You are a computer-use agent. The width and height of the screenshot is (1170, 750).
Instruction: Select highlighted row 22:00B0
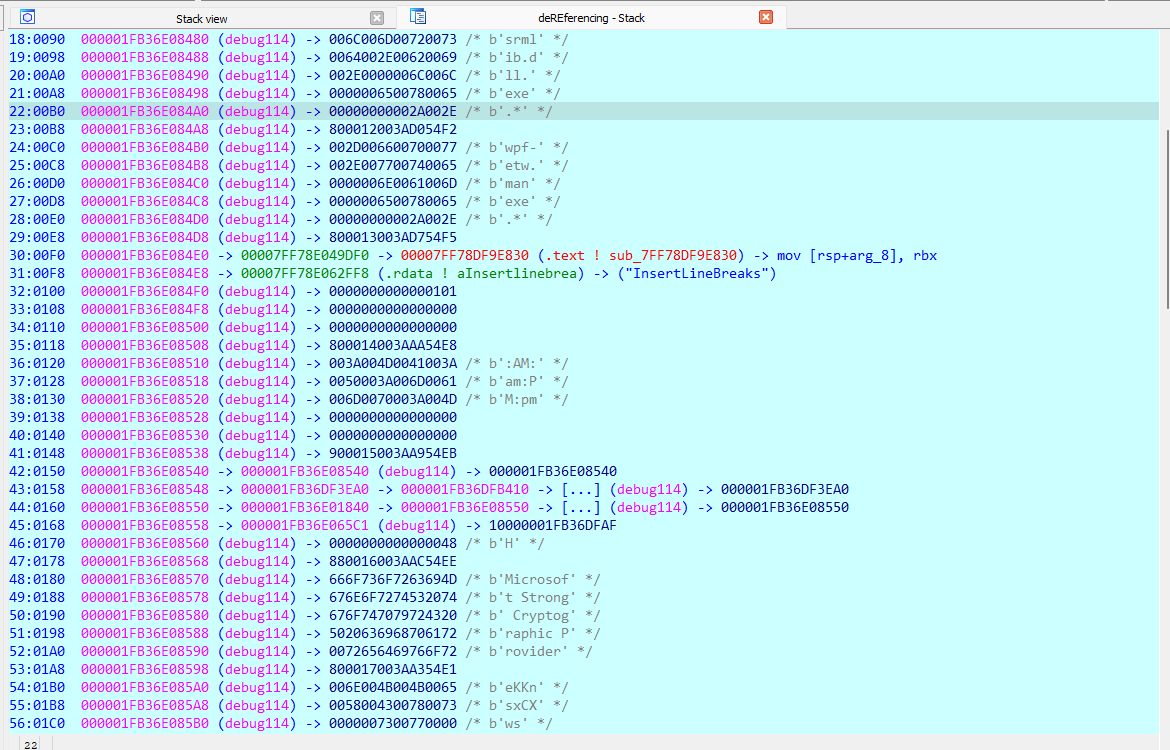[x=583, y=111]
